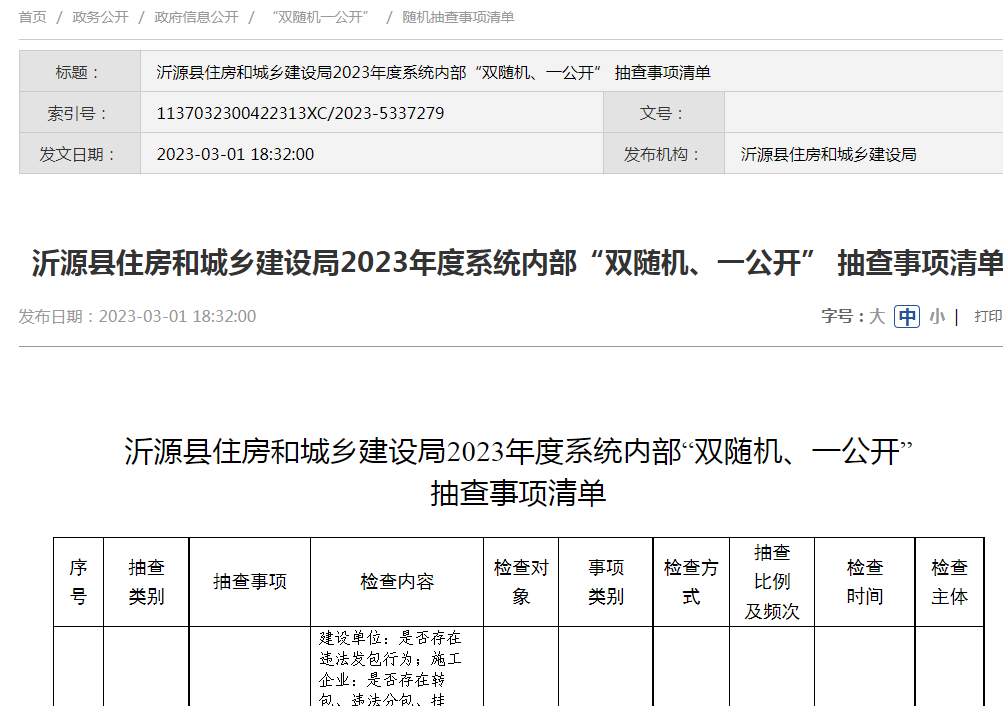1003x706 pixels.
Task: Open the 政务公开 breadcrumb link
Action: click(x=100, y=17)
